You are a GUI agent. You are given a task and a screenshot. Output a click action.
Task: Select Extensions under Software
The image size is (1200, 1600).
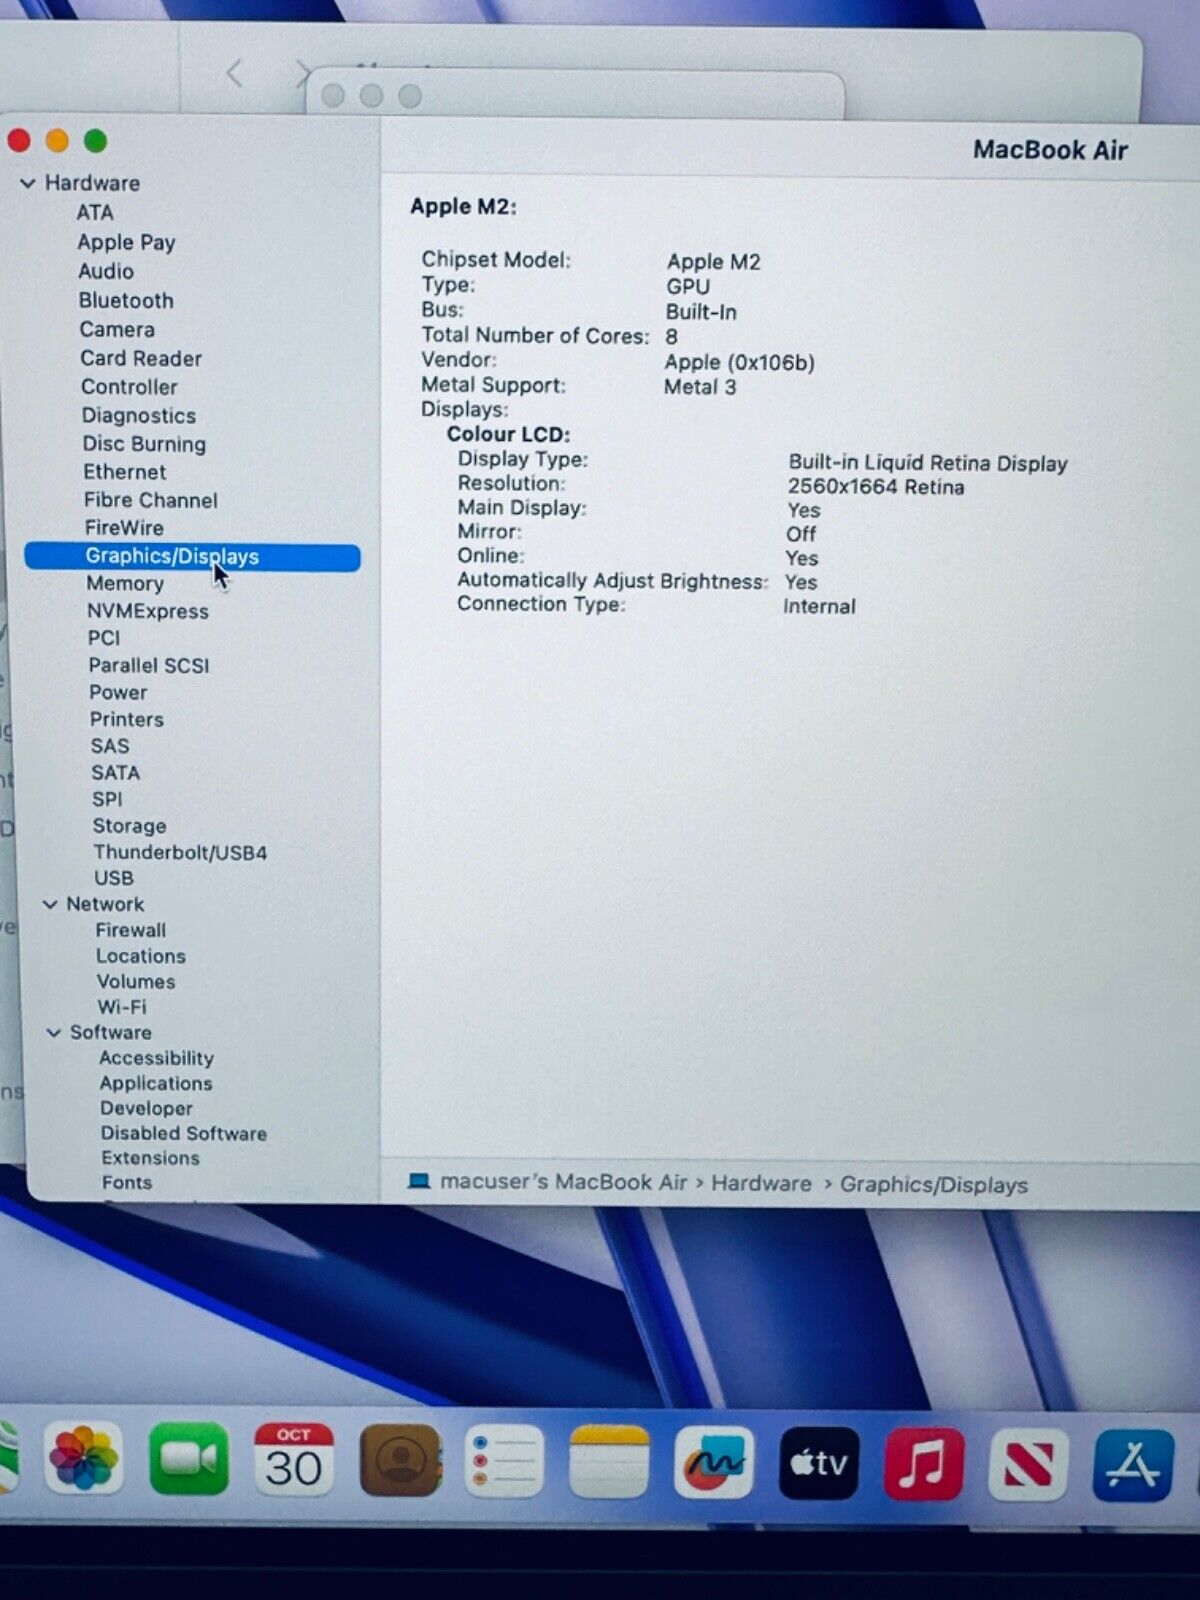pos(151,1158)
